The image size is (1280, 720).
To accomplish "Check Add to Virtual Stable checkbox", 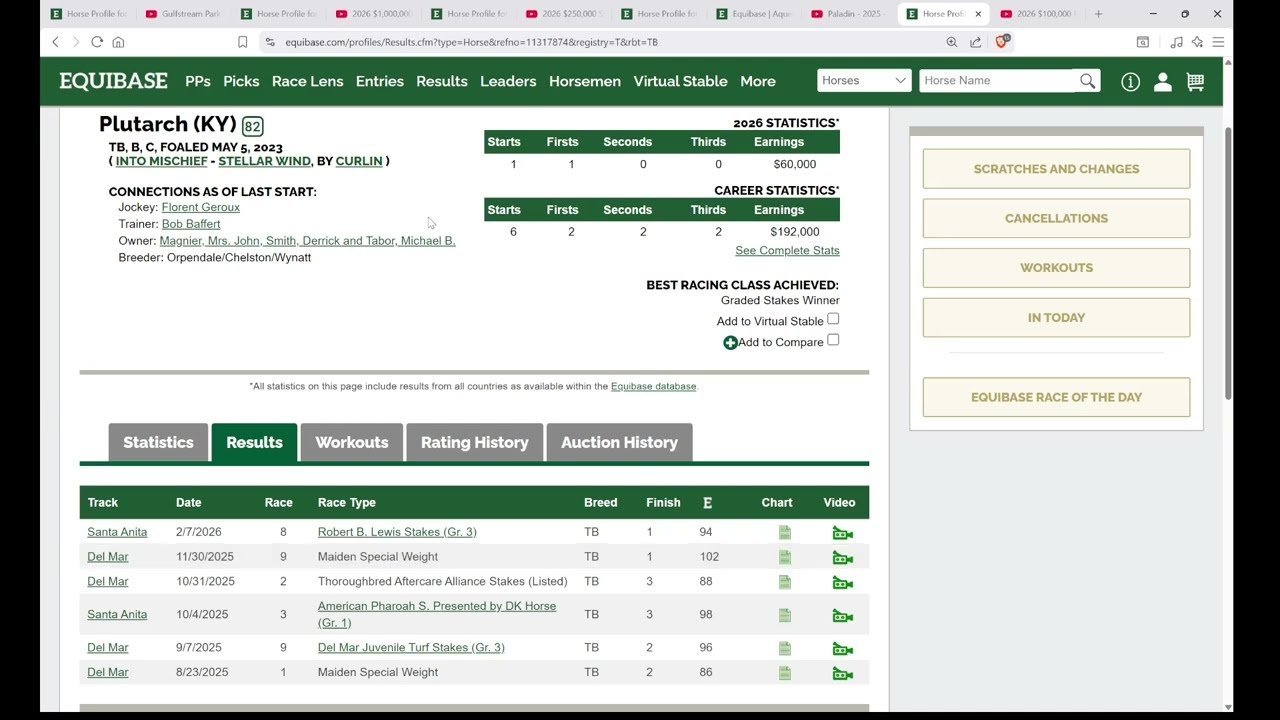I will click(833, 319).
